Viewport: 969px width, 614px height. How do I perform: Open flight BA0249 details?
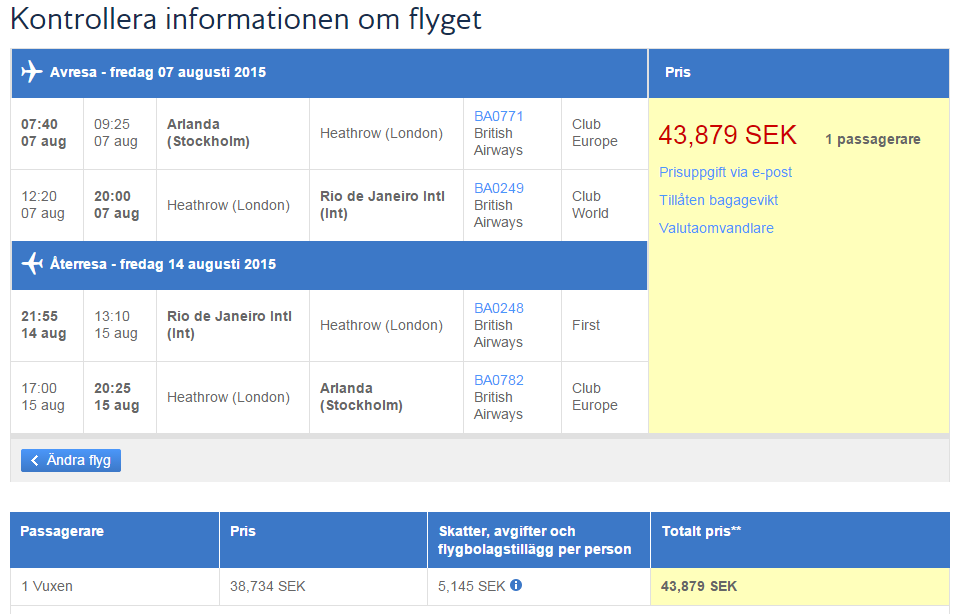click(498, 188)
